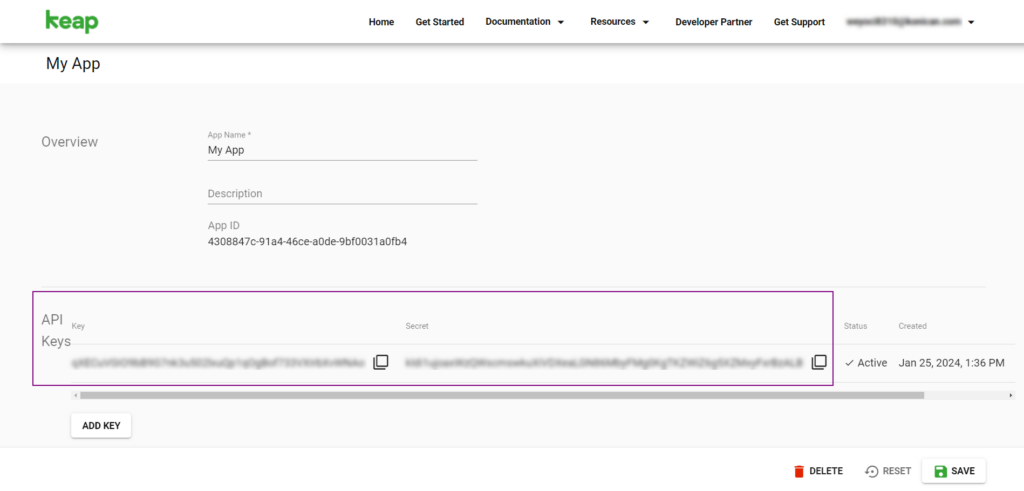Screen dimensions: 1024x491
Task: Edit the App Name field
Action: coord(342,150)
